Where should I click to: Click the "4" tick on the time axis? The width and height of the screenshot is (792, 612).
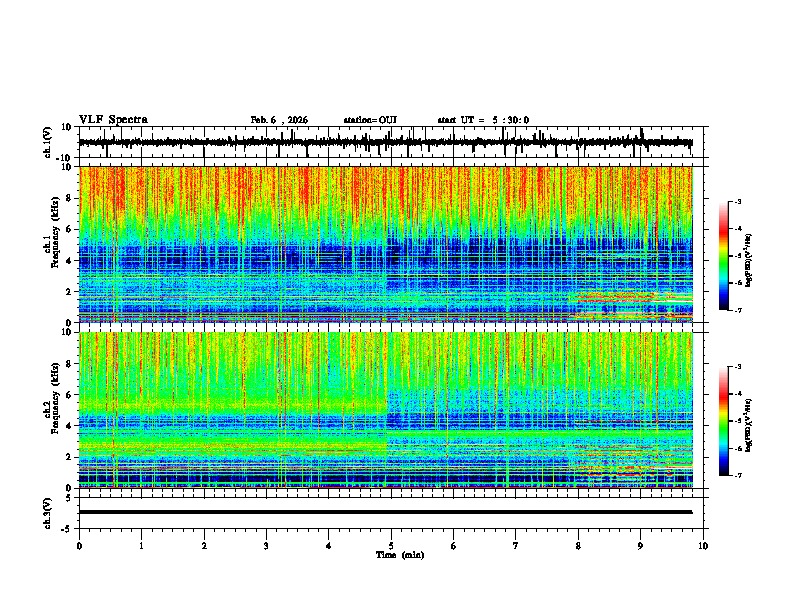tap(329, 546)
